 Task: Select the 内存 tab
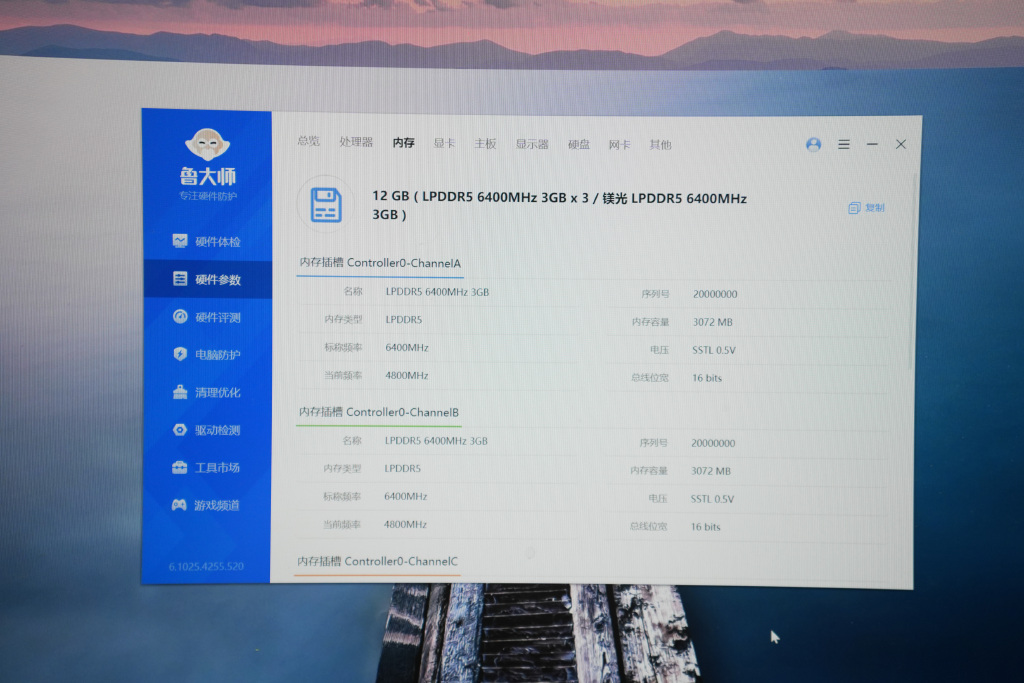(404, 142)
